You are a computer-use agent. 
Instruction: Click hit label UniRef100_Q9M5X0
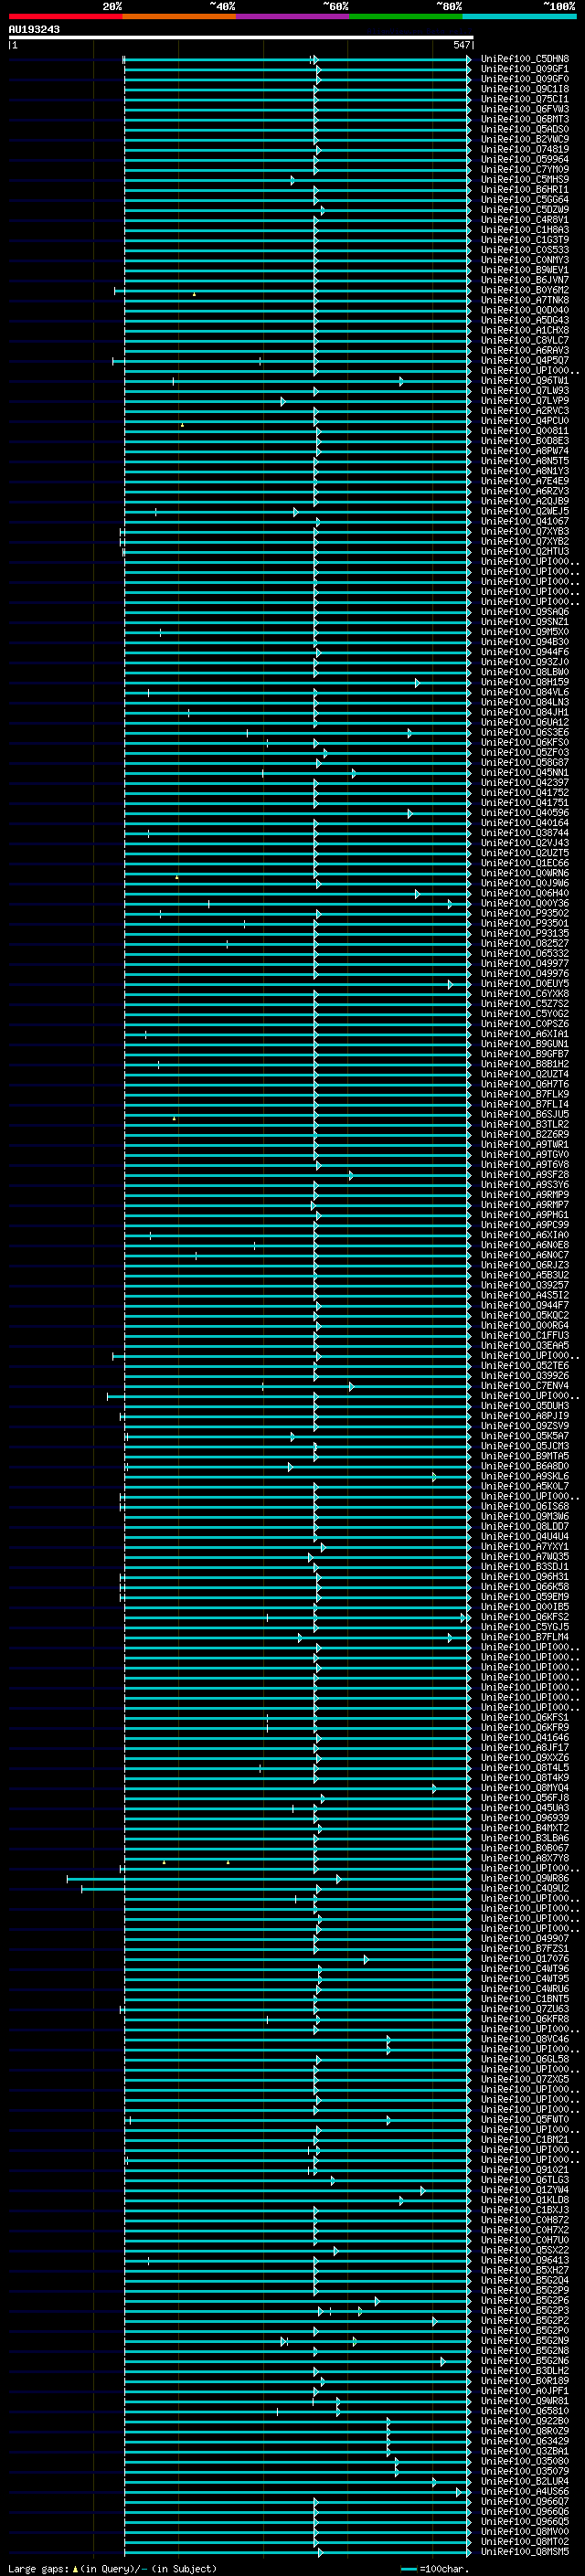tap(525, 632)
